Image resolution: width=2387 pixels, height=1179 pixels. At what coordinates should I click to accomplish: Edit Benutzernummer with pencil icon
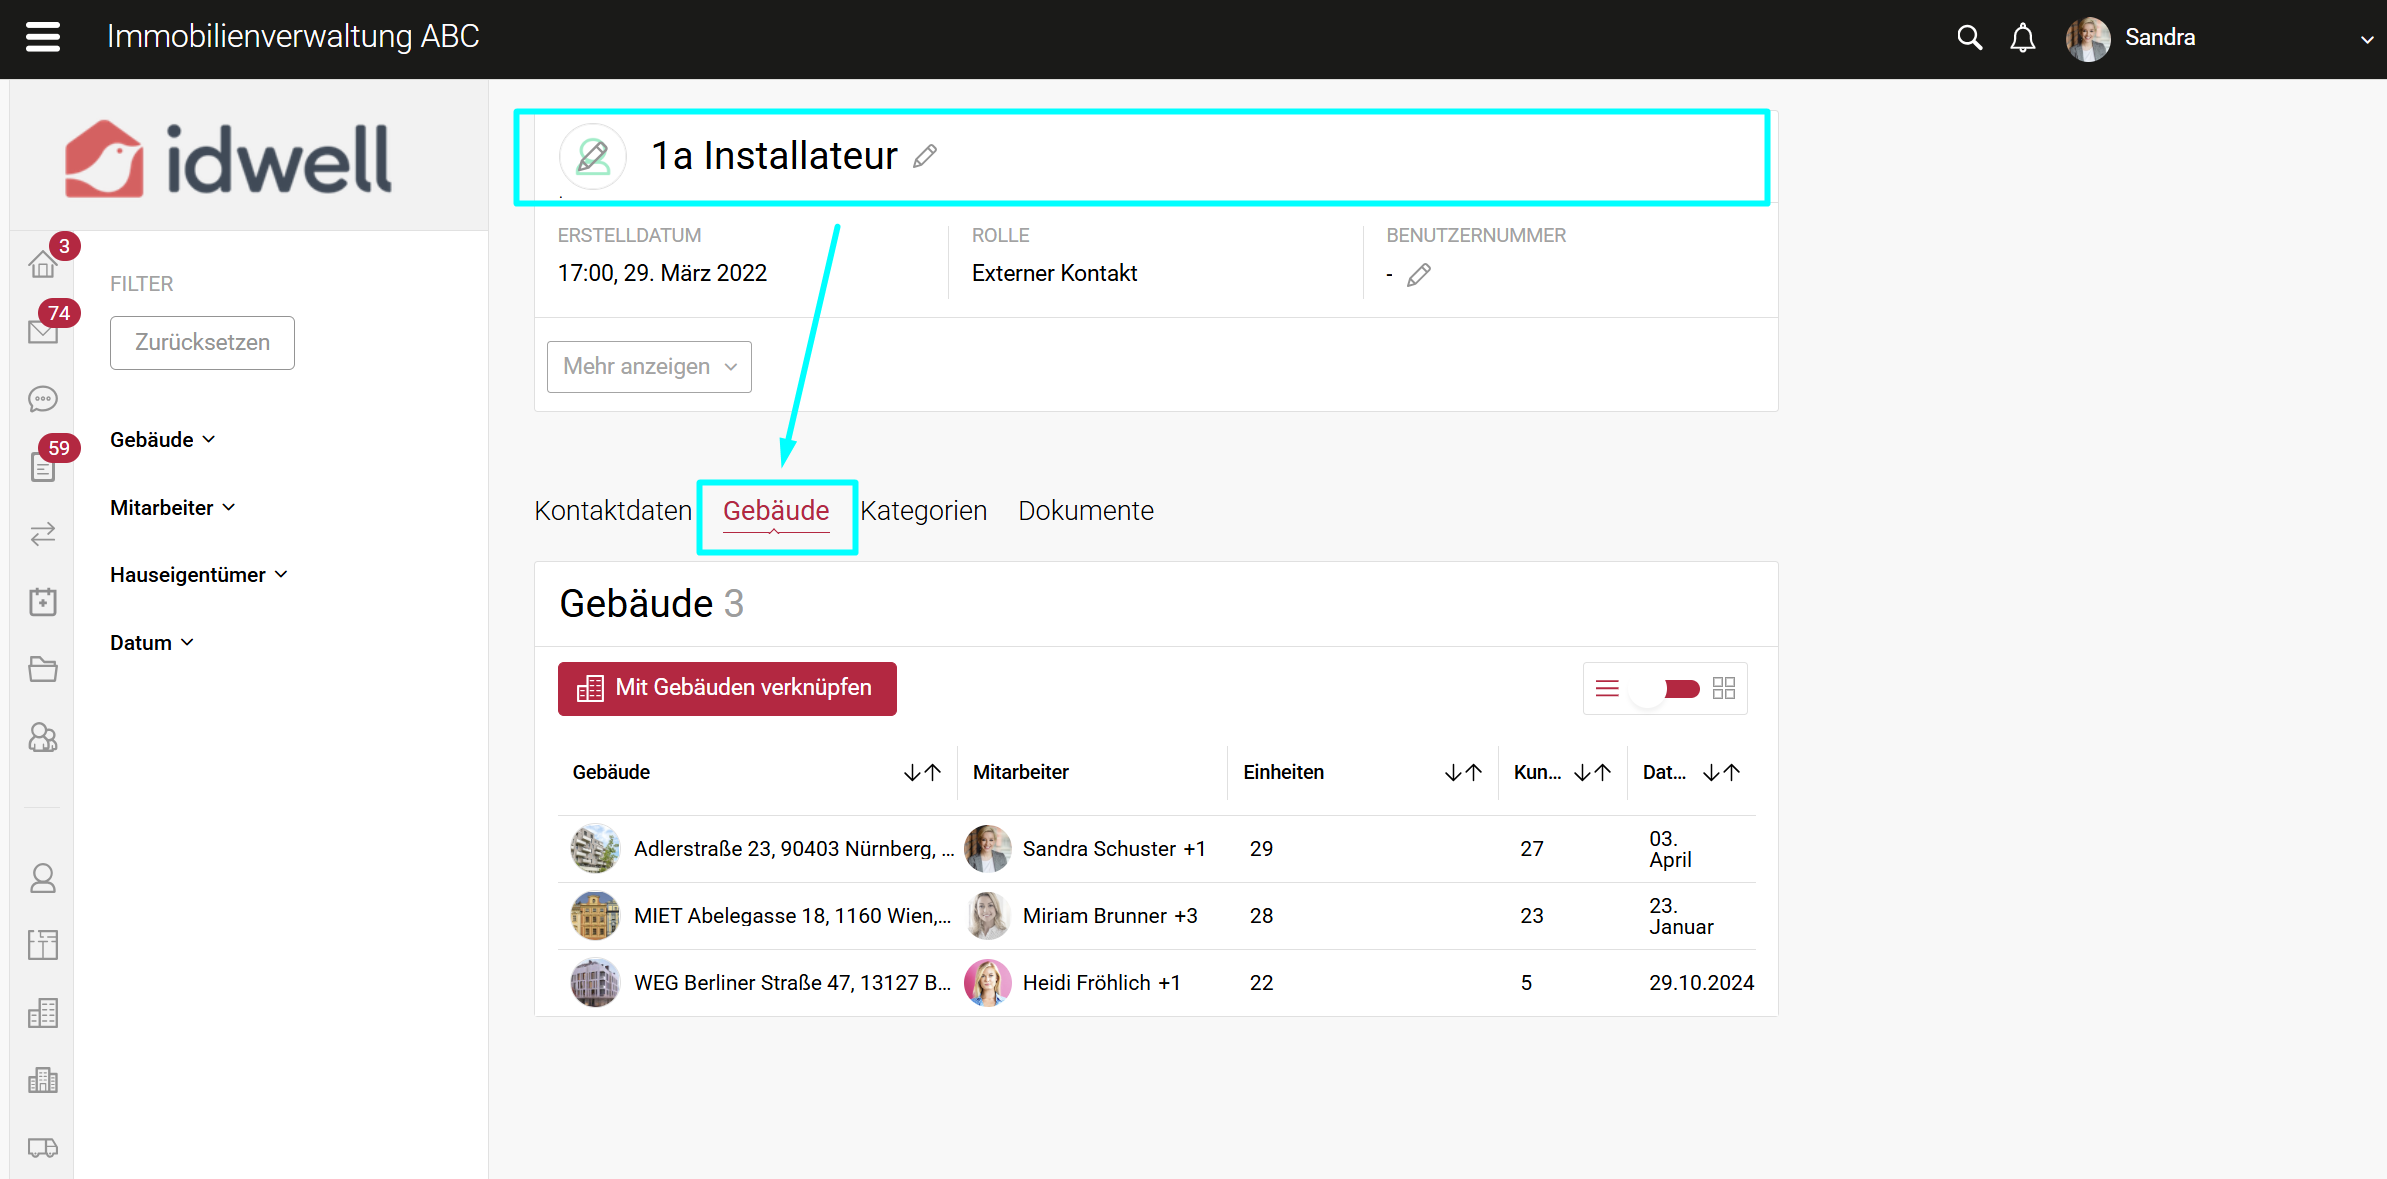coord(1418,274)
